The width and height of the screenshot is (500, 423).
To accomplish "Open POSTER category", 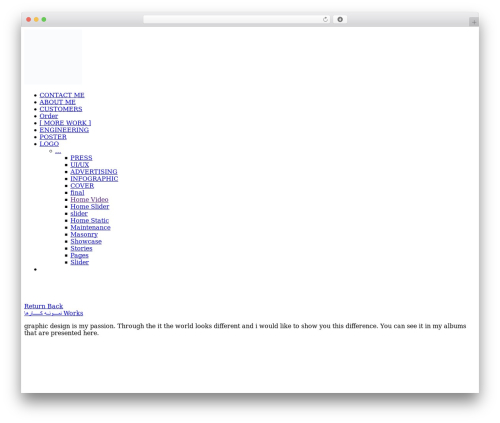I will pos(53,137).
